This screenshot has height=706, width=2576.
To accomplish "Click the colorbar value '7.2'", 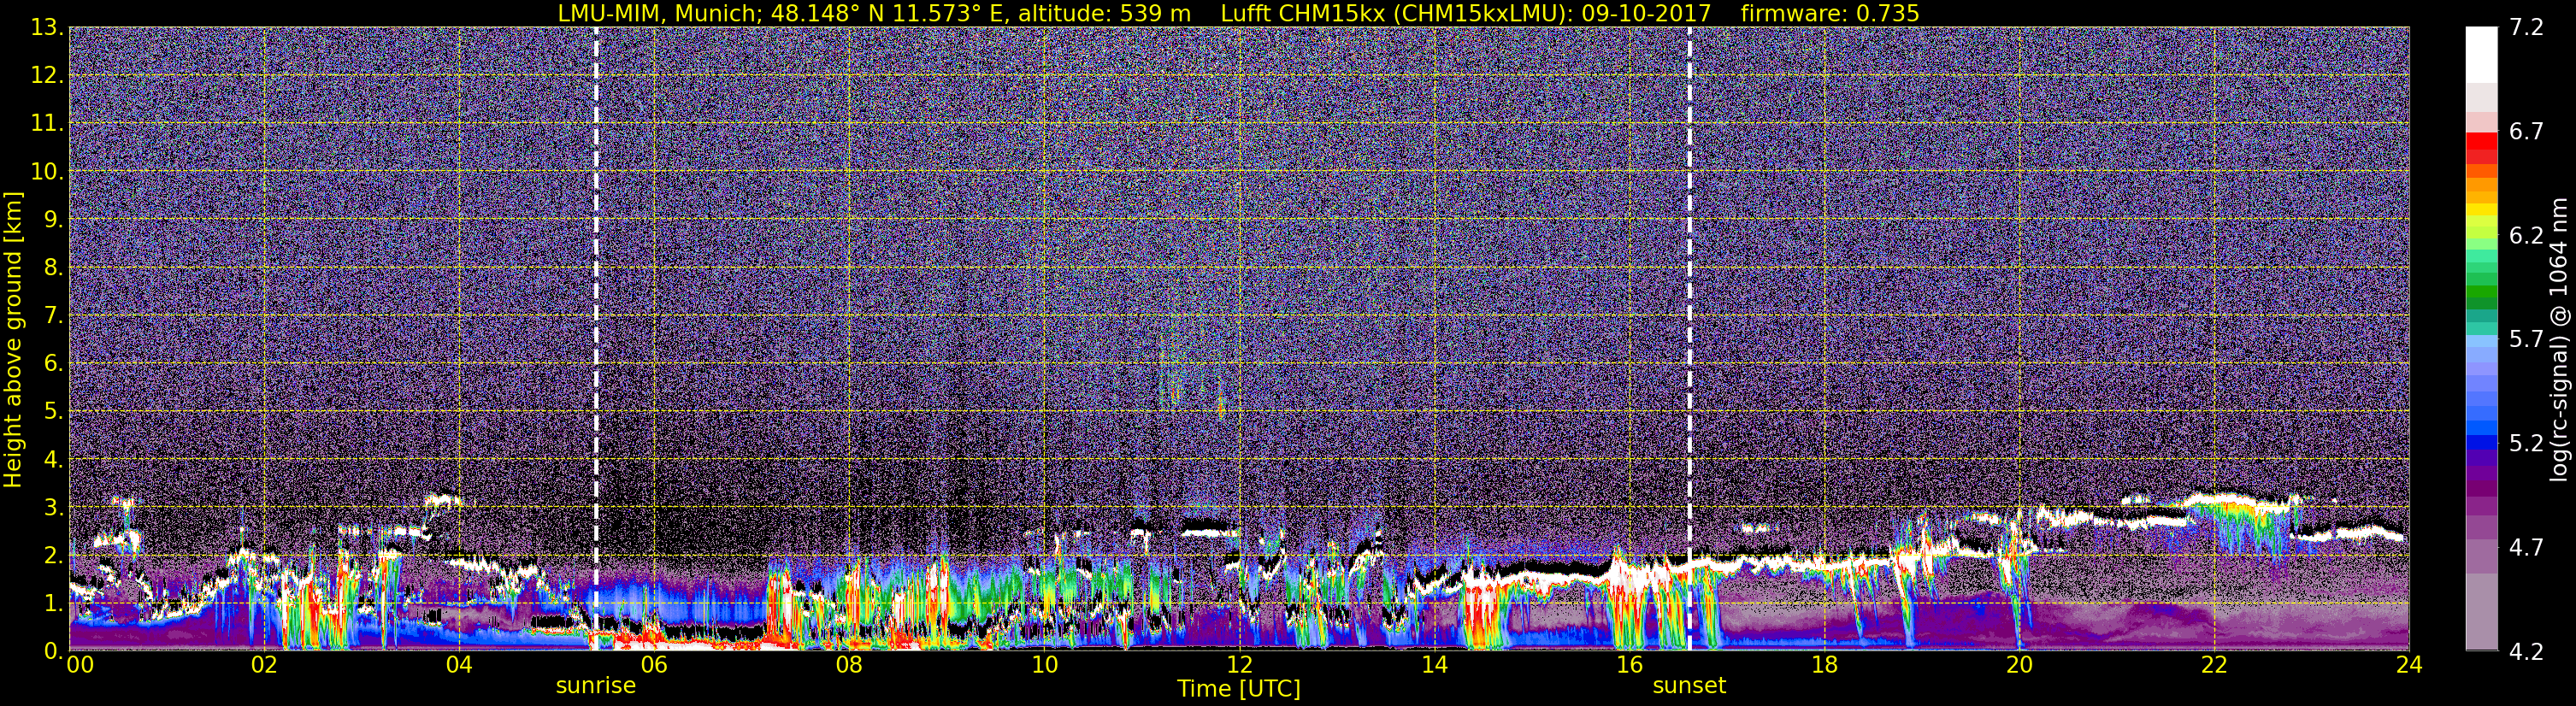I will (2526, 28).
